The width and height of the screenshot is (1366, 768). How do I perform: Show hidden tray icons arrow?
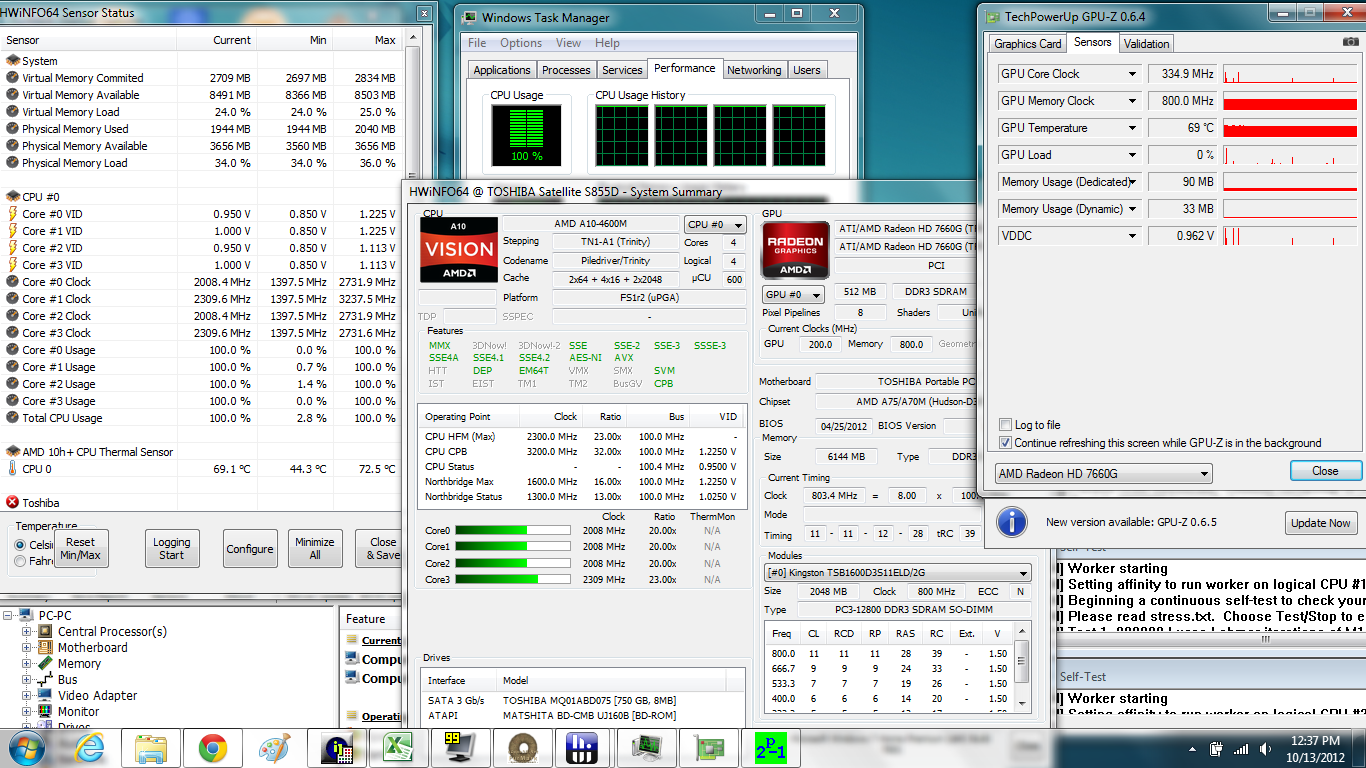coord(1193,748)
